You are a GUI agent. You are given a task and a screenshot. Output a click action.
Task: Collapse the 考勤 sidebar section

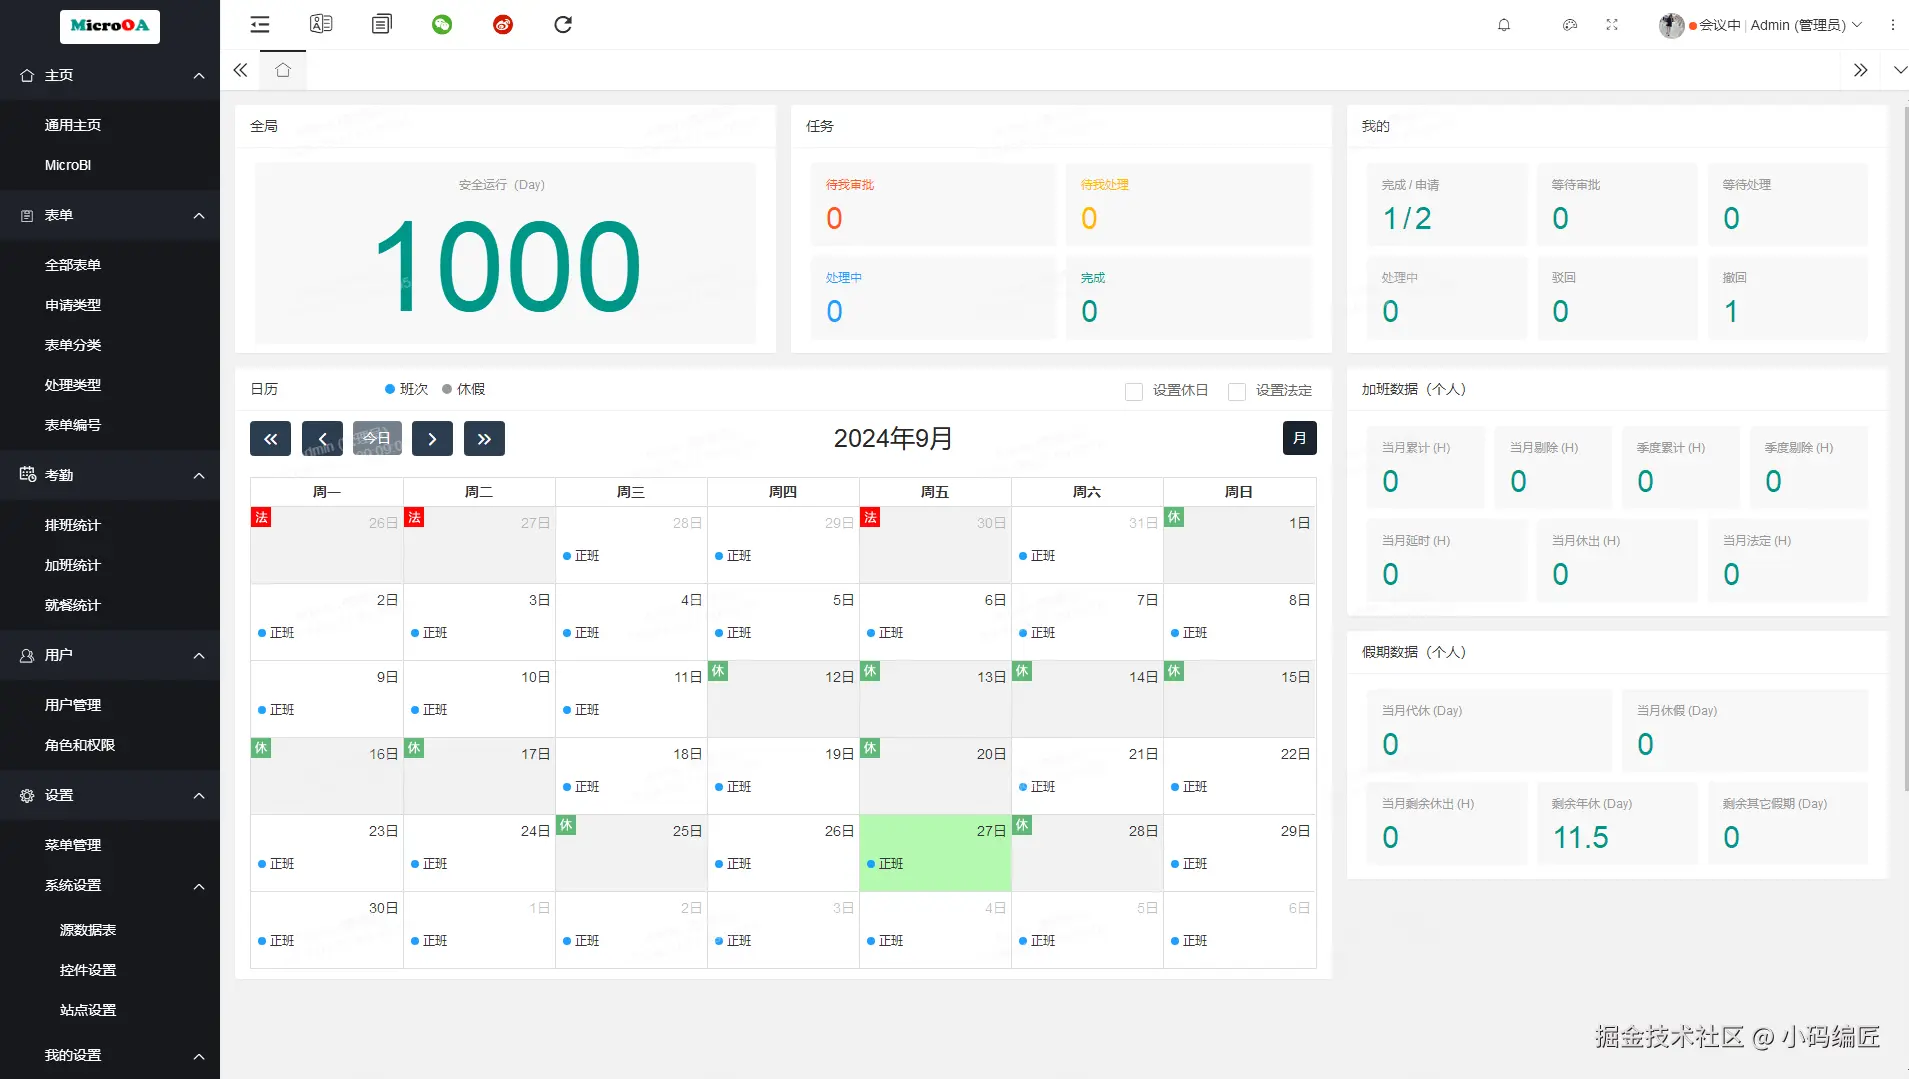pyautogui.click(x=110, y=475)
